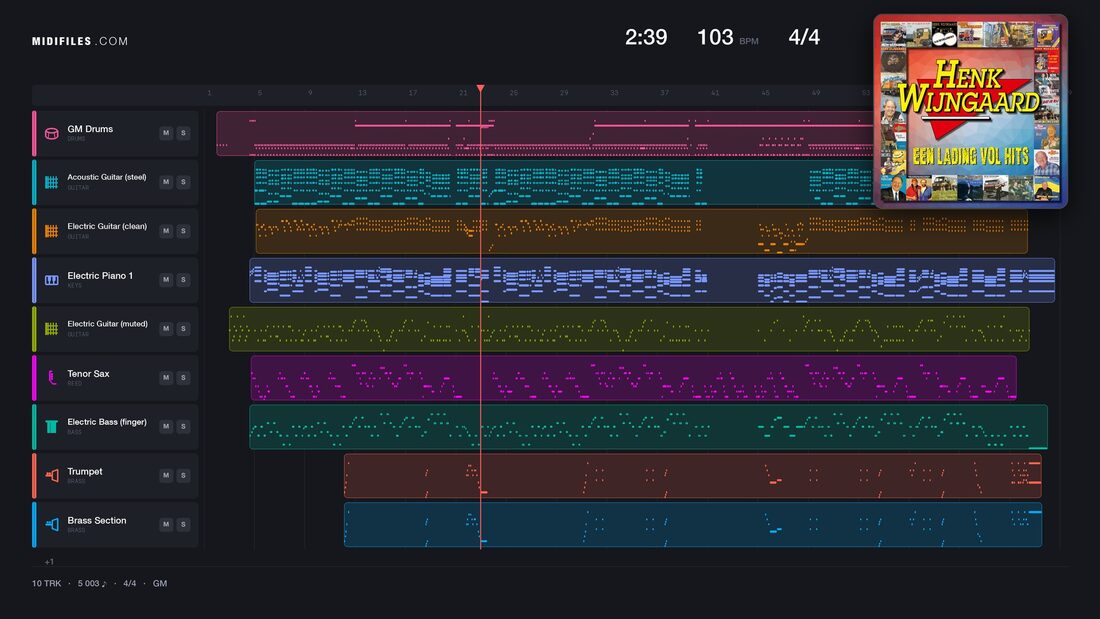Click the Brass Section track name

coord(97,521)
